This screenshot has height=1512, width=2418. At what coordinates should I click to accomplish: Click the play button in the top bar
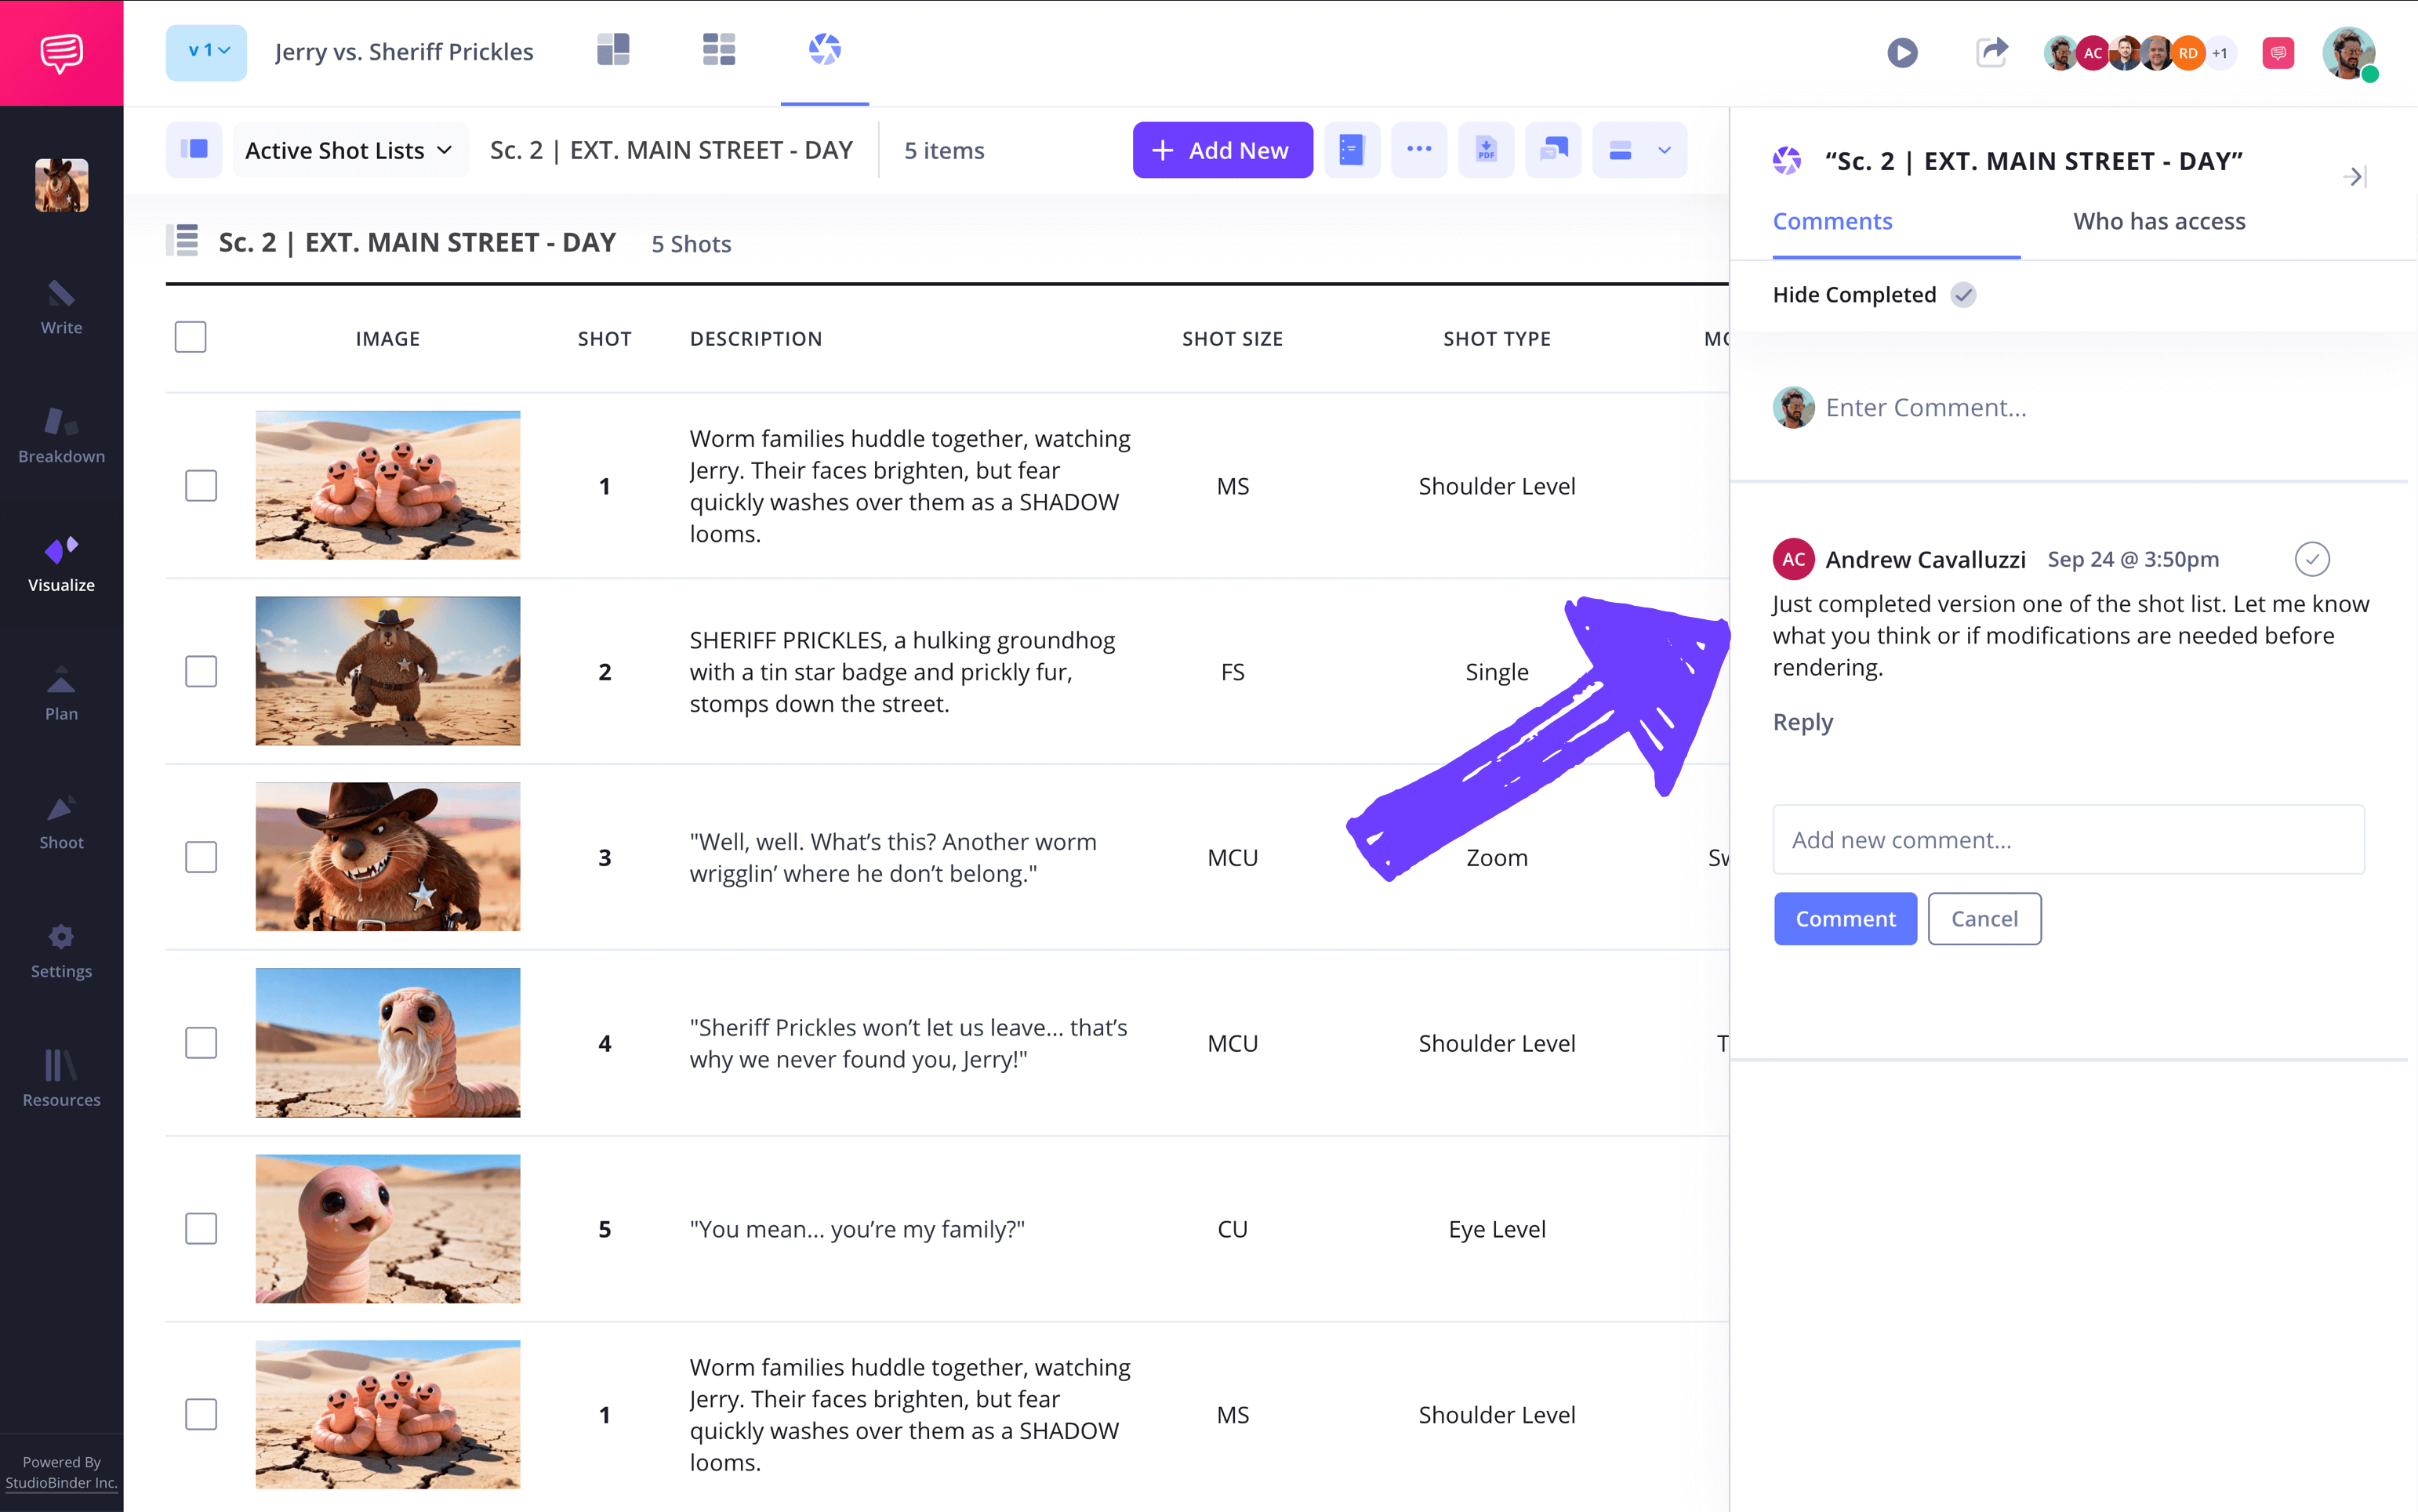pos(1902,52)
